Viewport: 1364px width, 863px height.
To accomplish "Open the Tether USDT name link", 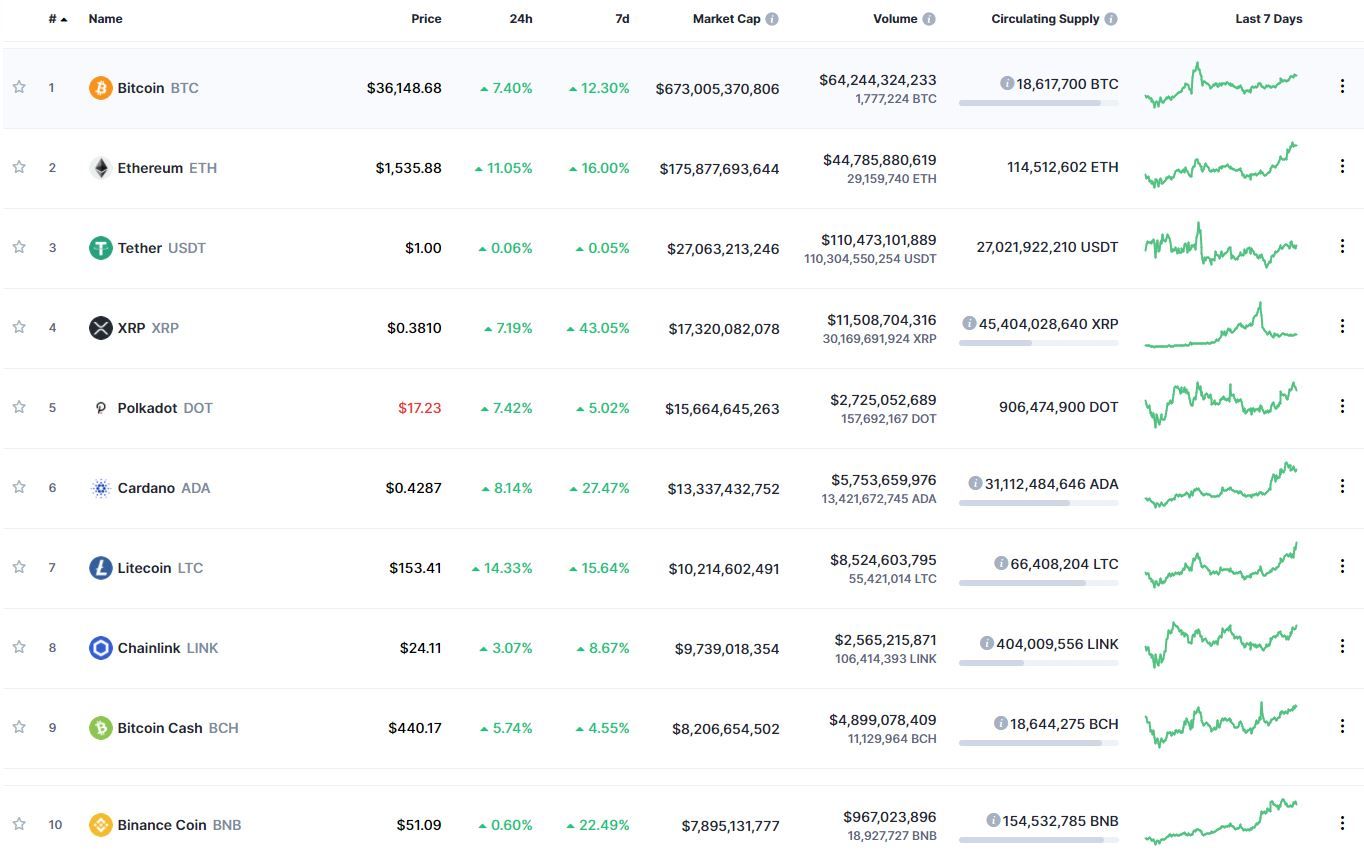I will (162, 248).
